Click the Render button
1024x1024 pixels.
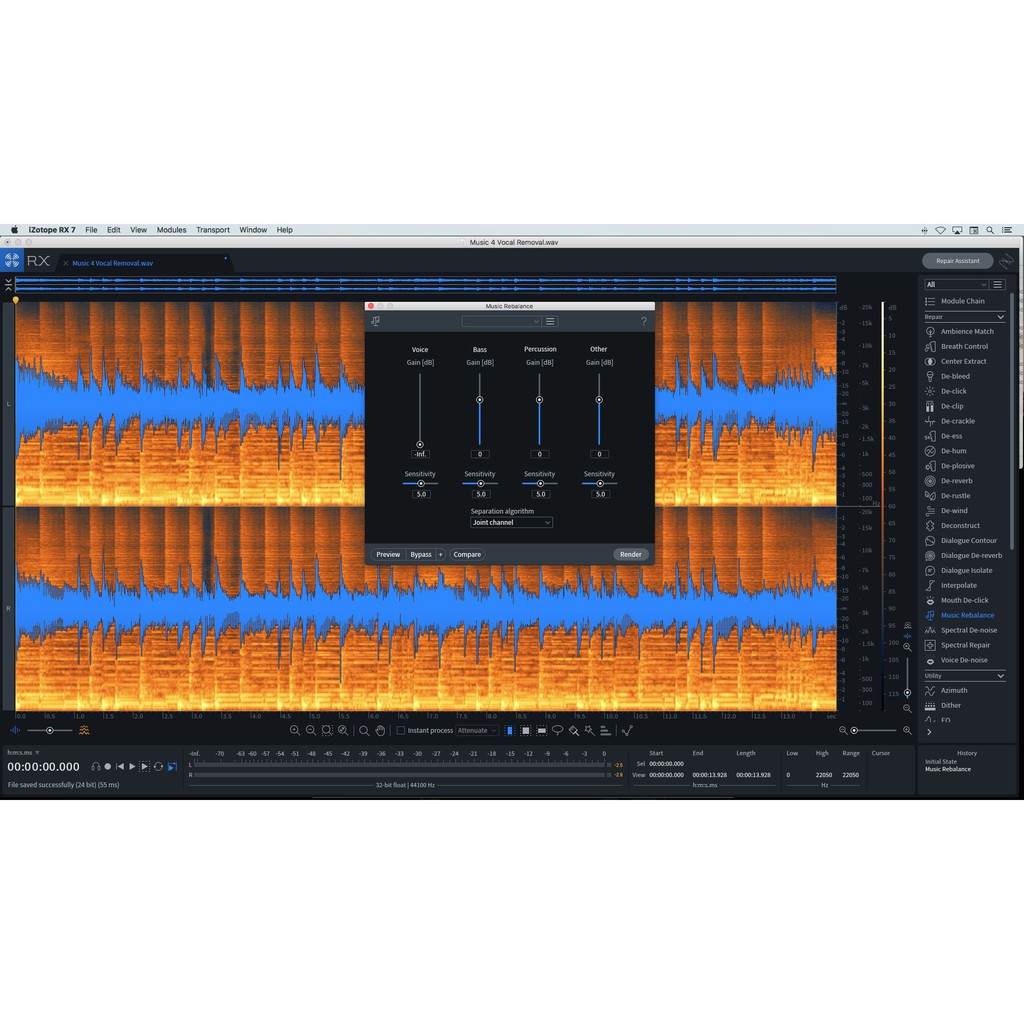pos(630,553)
